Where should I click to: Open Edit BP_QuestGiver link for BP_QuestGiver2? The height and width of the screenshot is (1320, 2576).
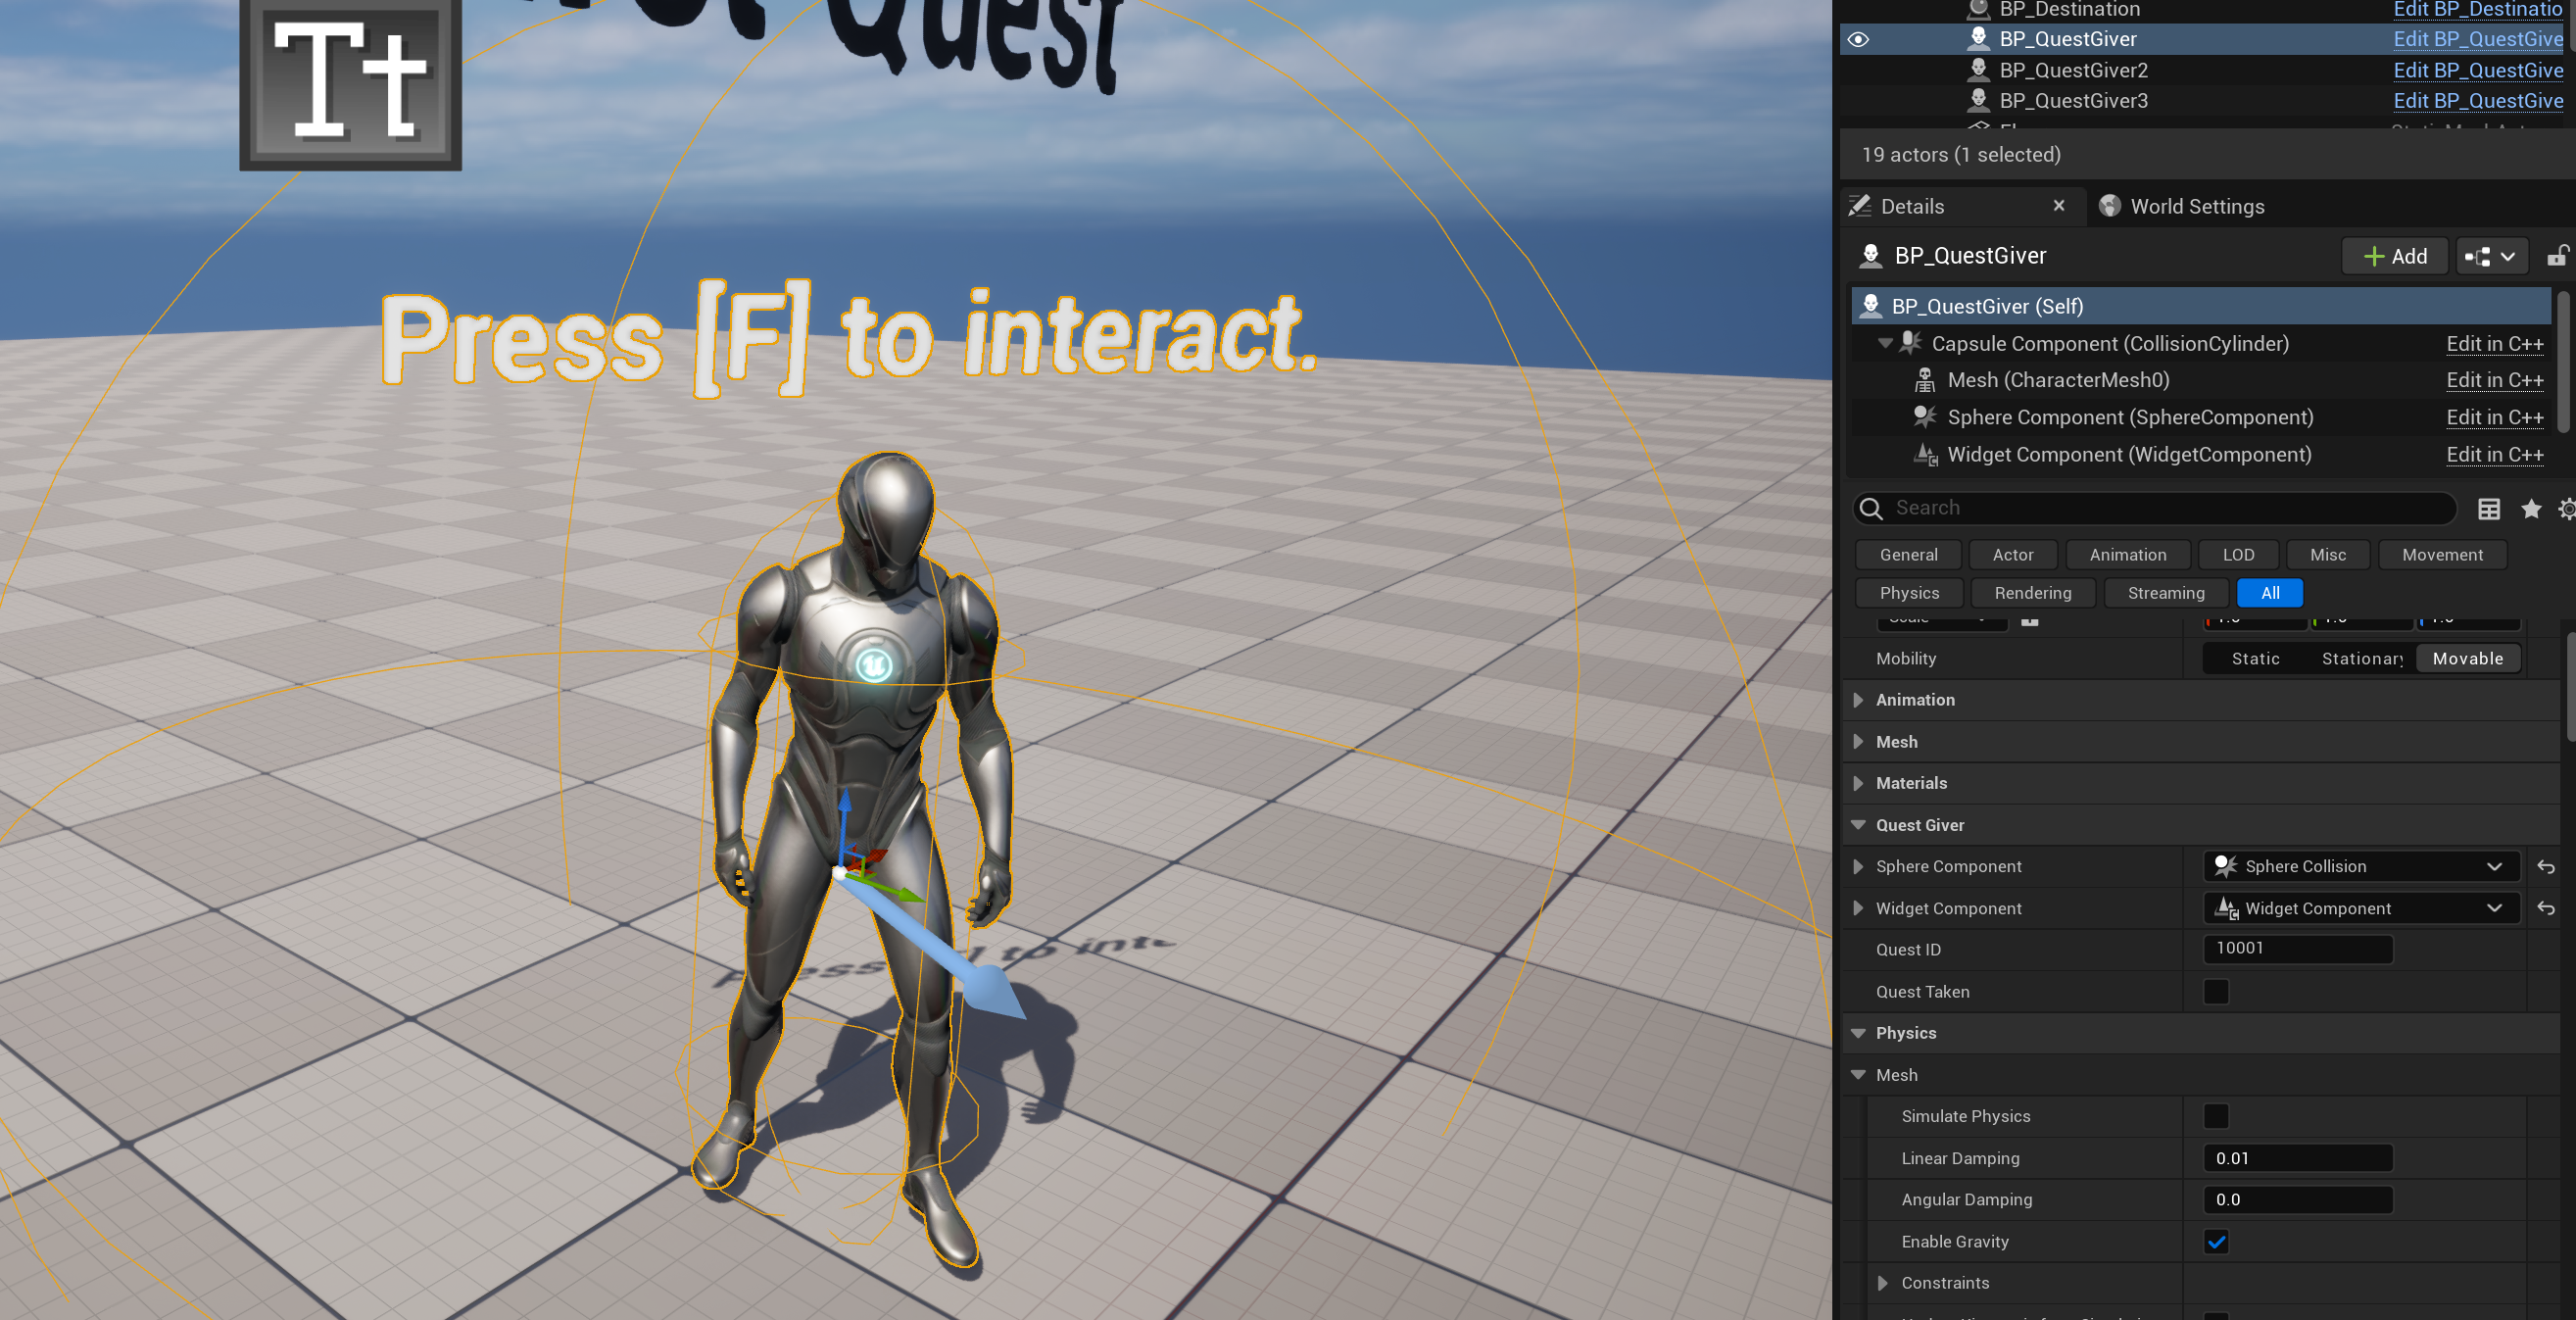click(2478, 70)
